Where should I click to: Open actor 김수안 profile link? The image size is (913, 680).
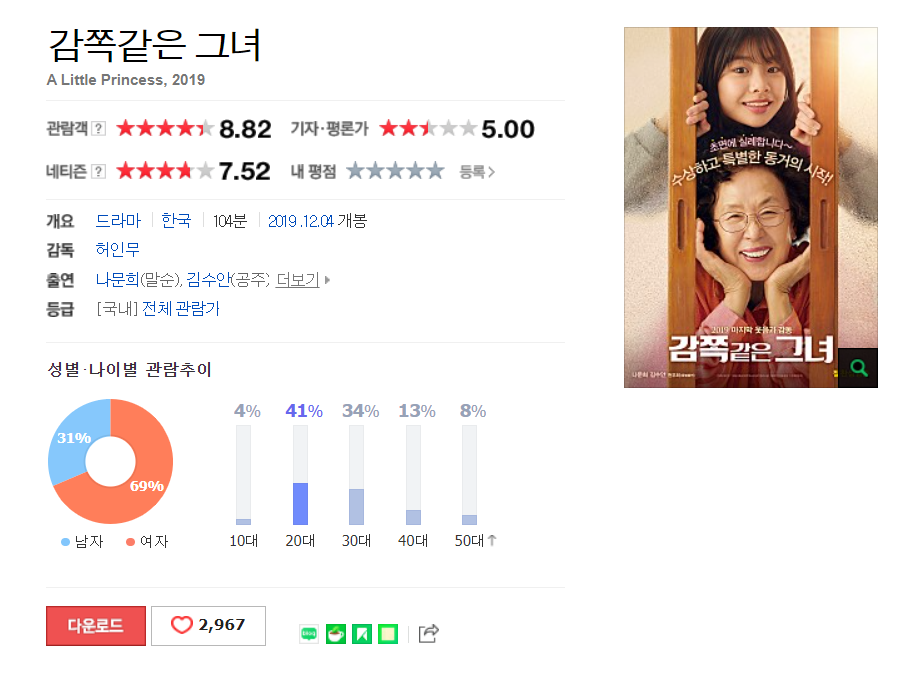(x=208, y=280)
